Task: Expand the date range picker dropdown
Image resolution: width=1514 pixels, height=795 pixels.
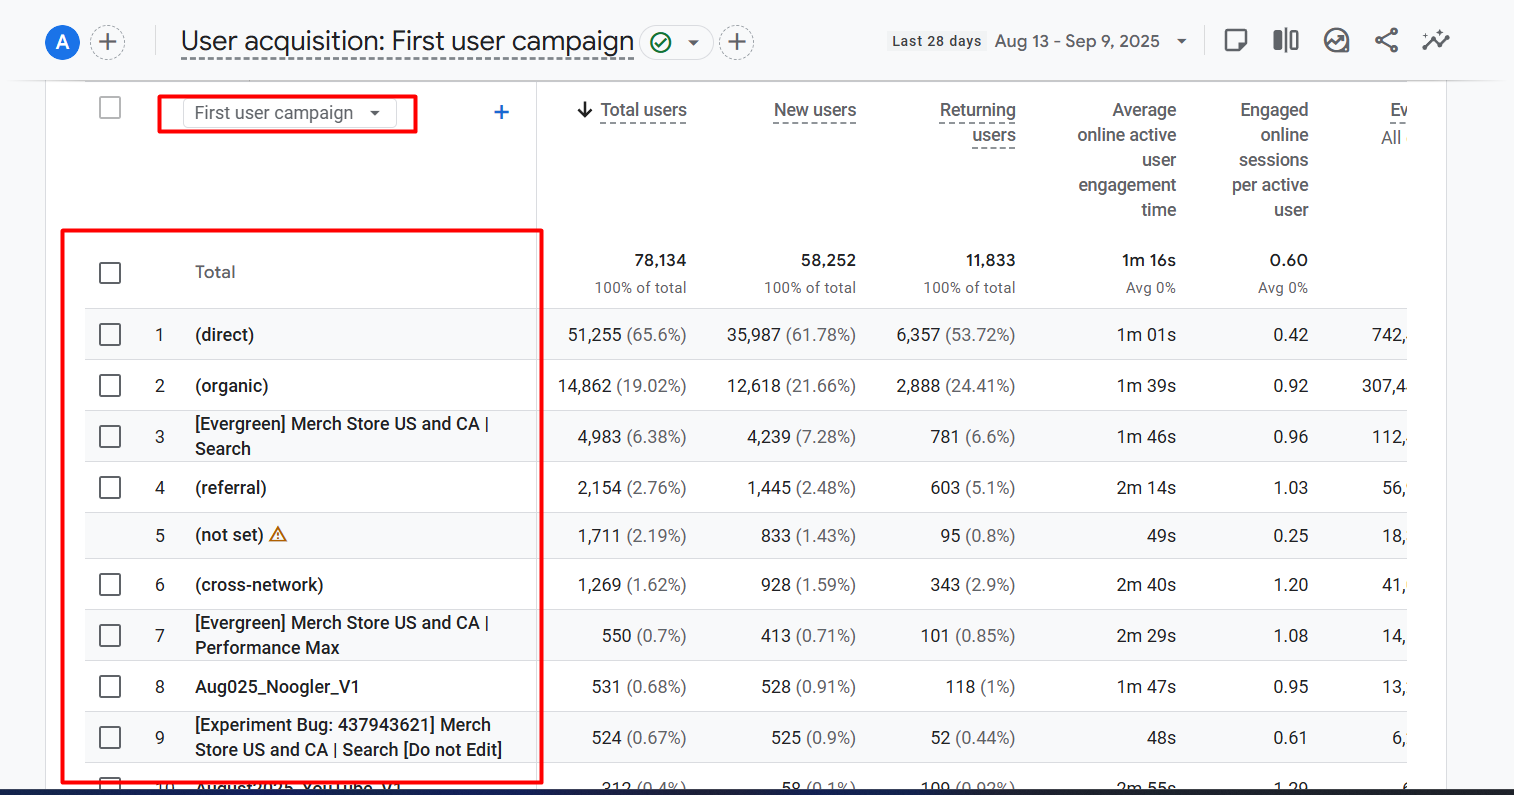Action: point(1182,42)
